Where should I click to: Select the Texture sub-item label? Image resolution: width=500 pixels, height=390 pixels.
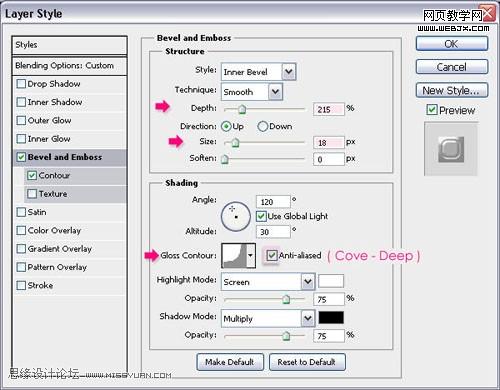coord(53,194)
